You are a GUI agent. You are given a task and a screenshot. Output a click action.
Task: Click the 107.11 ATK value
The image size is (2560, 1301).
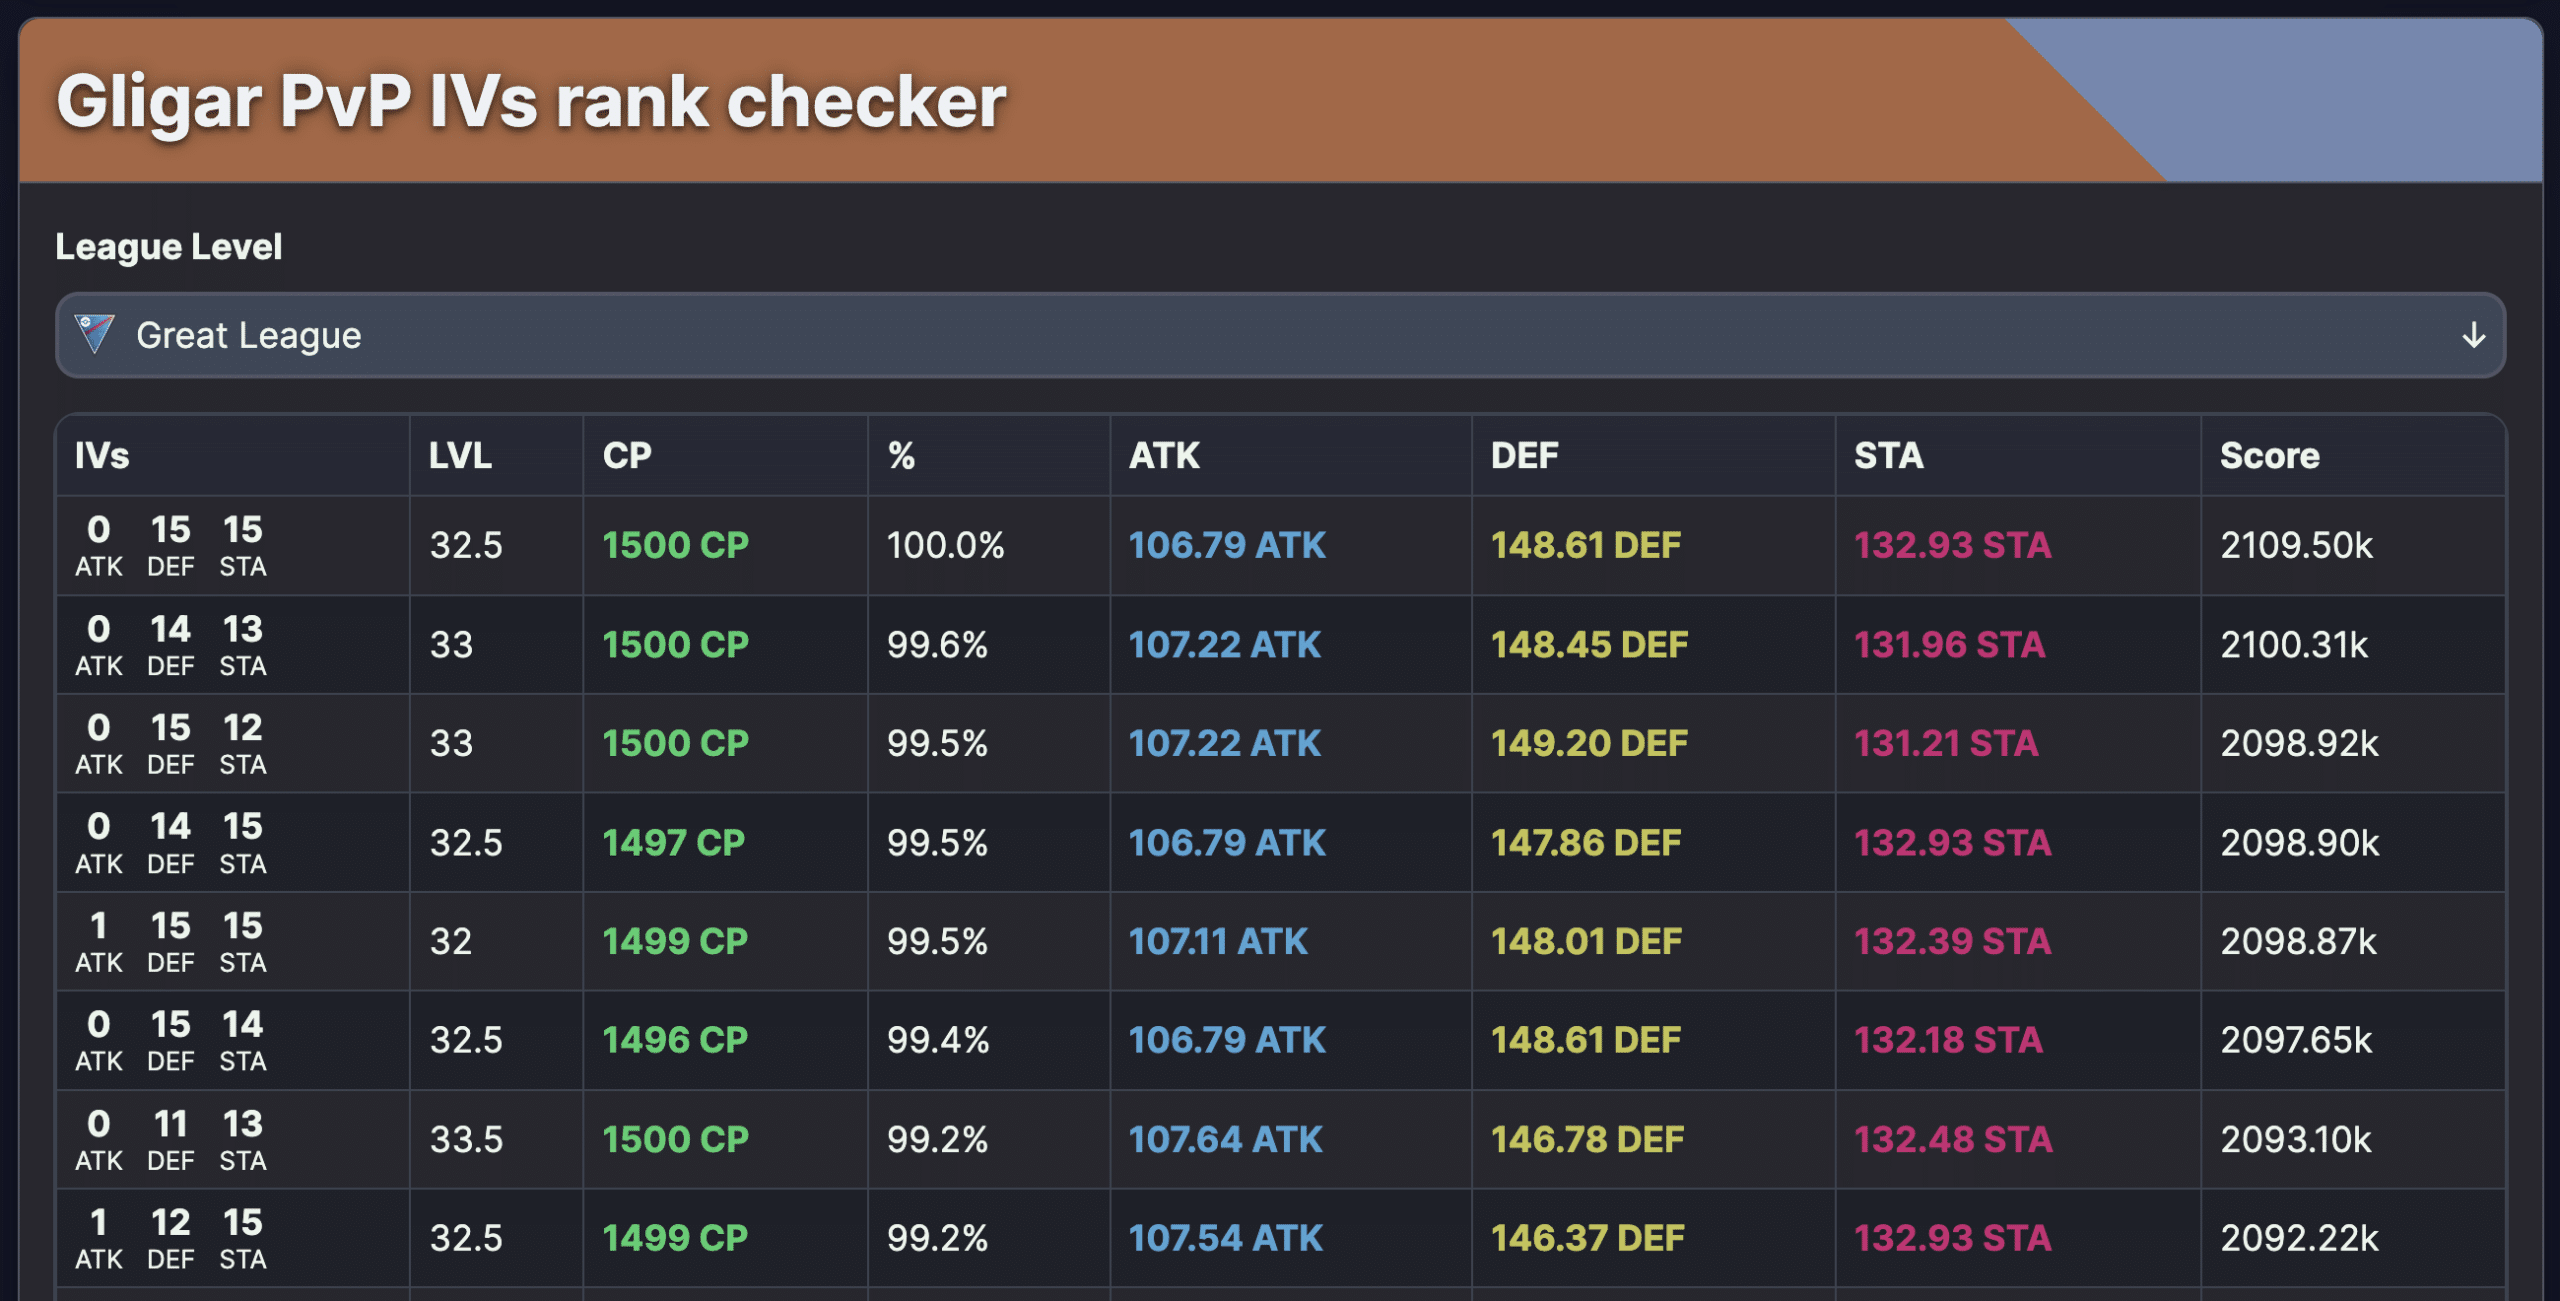pyautogui.click(x=1217, y=942)
